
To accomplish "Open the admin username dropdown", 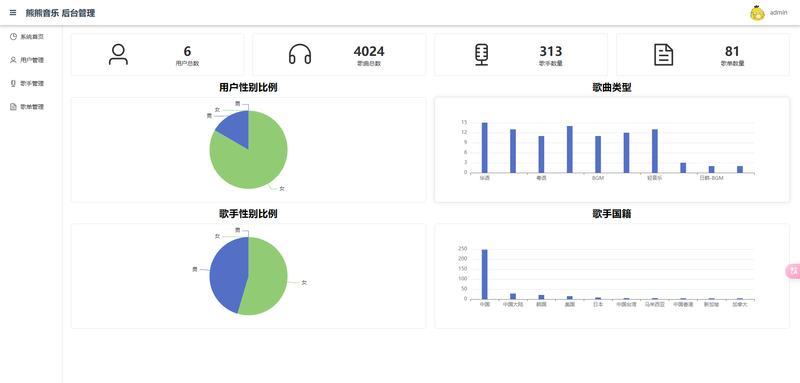I will point(778,13).
